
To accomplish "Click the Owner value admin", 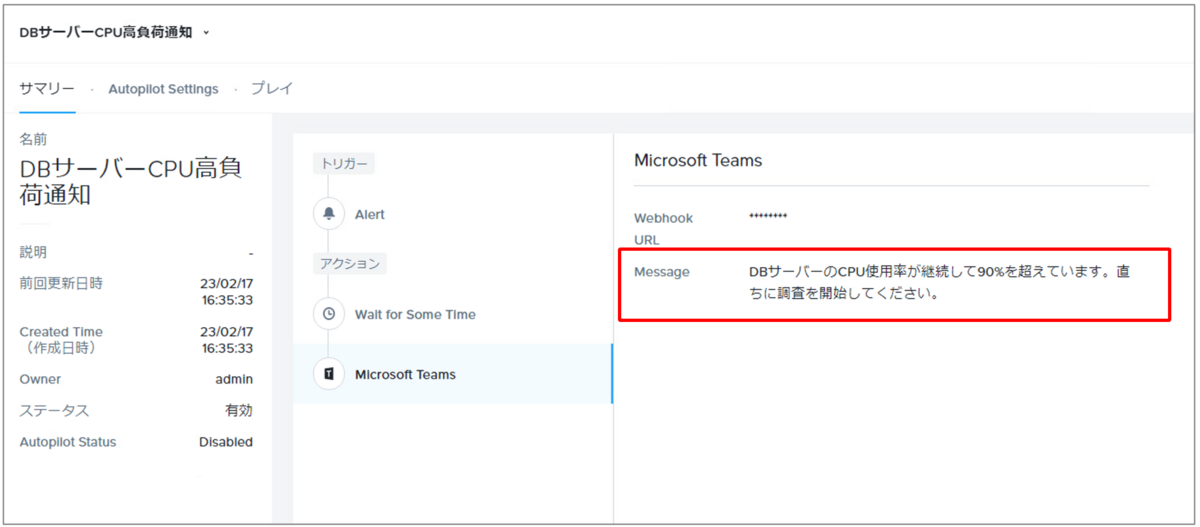I will tap(234, 379).
